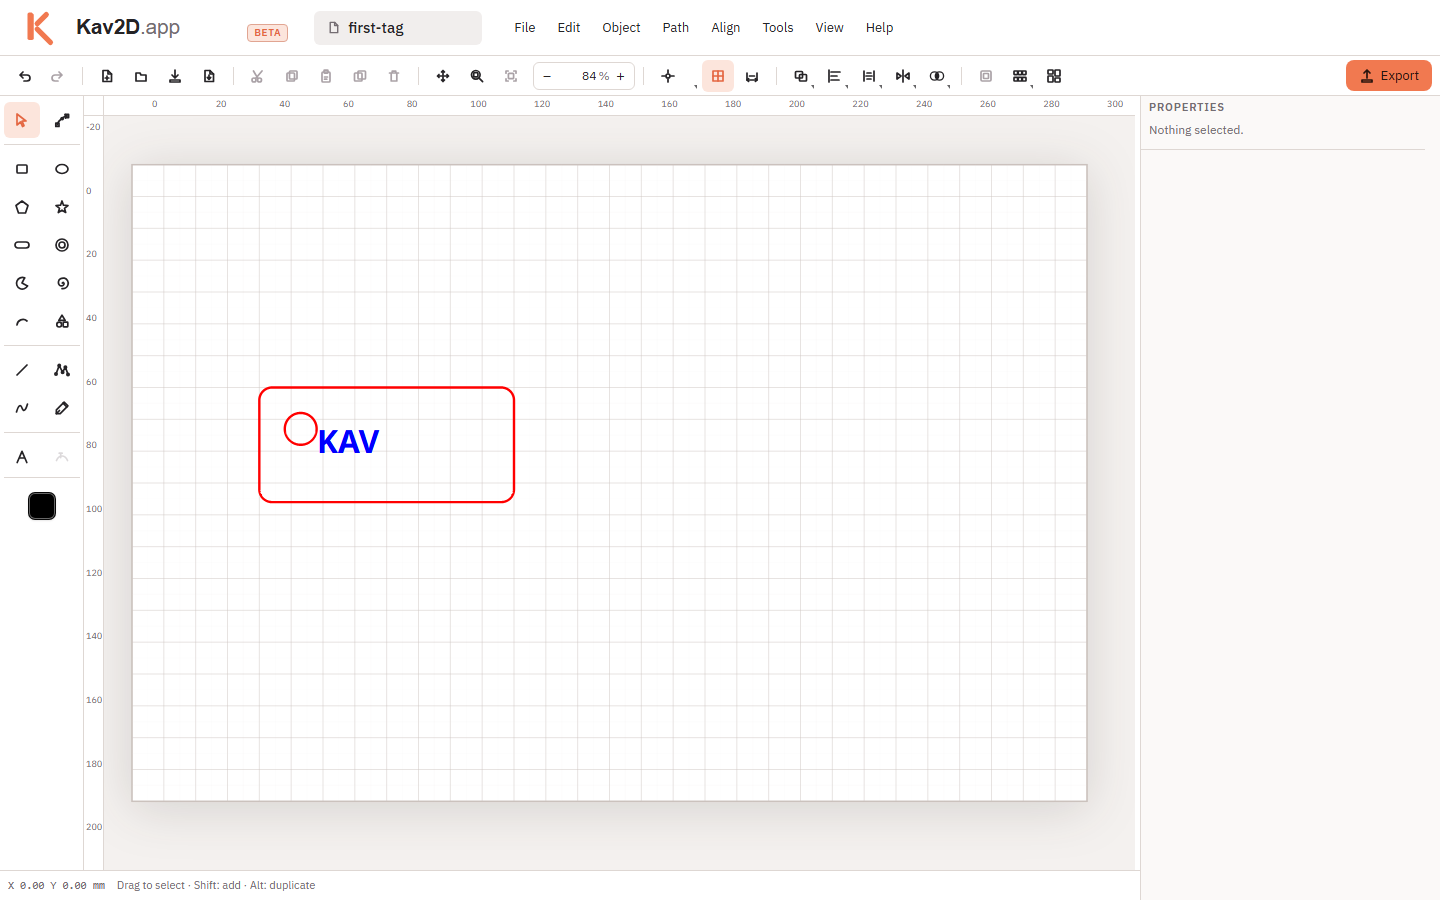The width and height of the screenshot is (1440, 900).
Task: Click the Export button
Action: click(1389, 76)
